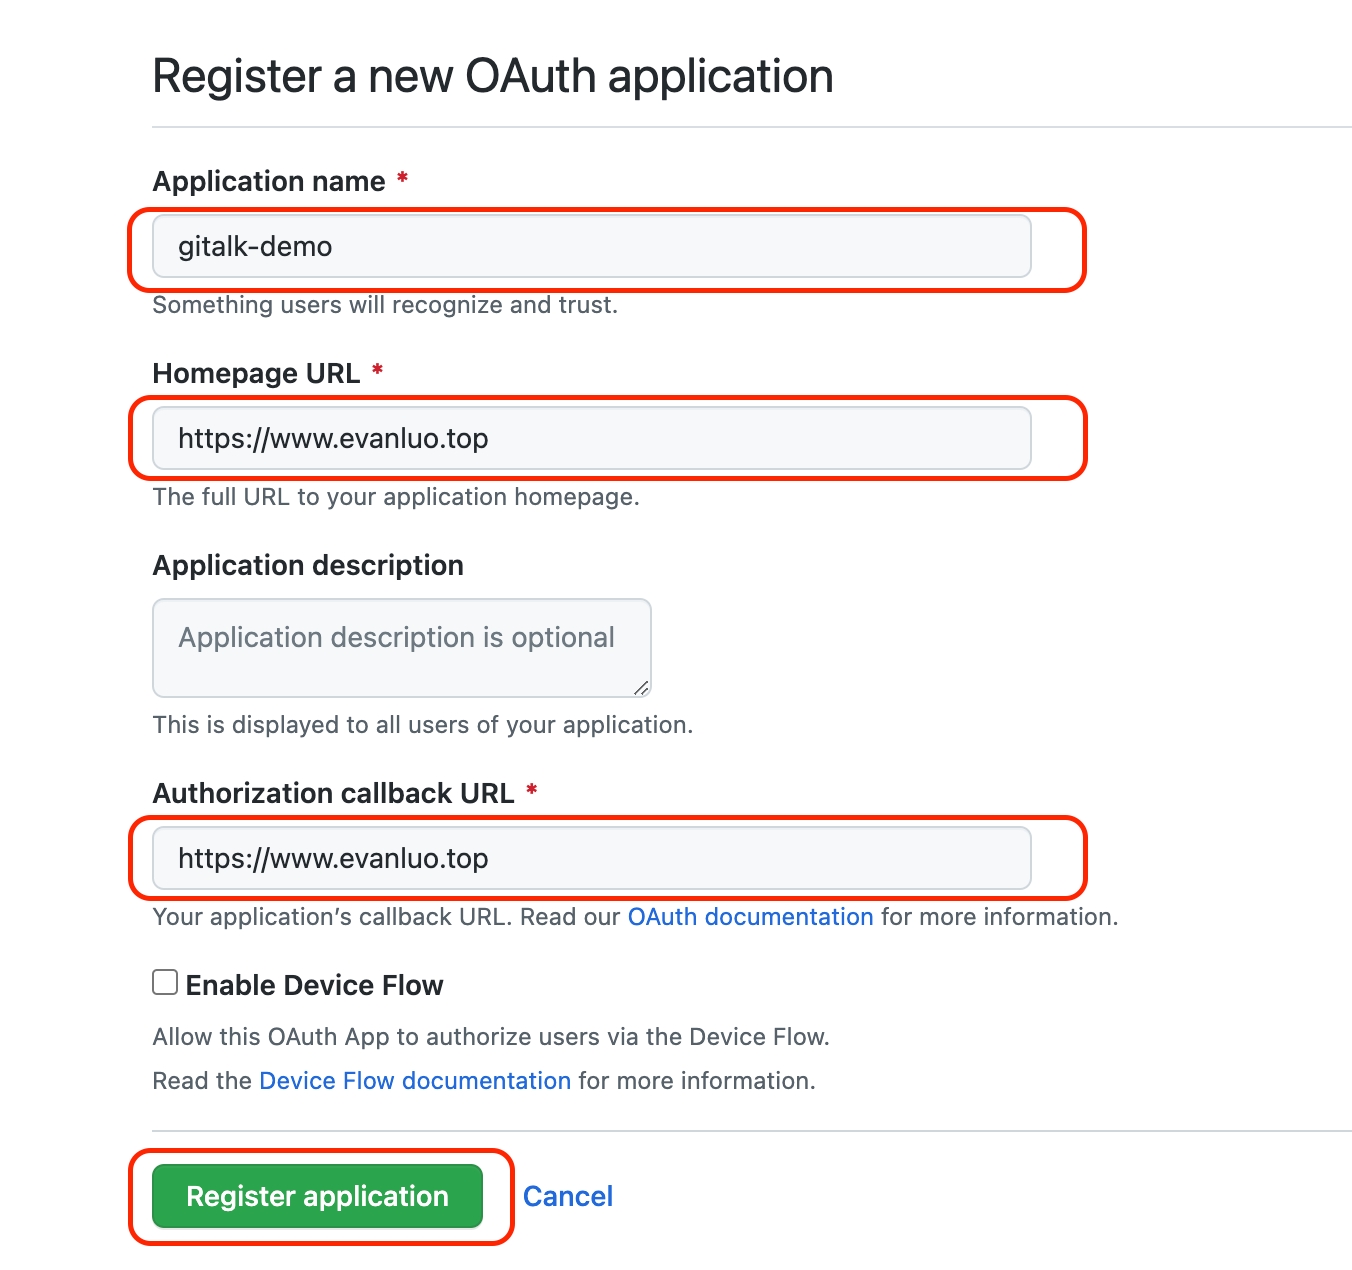Viewport: 1352px width, 1270px height.
Task: Enable the Device Flow checkbox
Action: coord(165,983)
